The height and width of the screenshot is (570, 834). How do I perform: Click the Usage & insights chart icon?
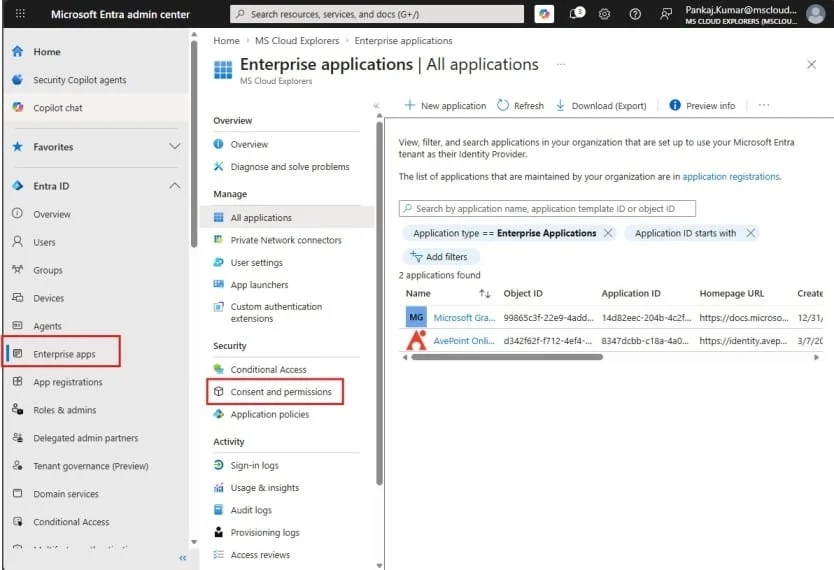click(219, 488)
